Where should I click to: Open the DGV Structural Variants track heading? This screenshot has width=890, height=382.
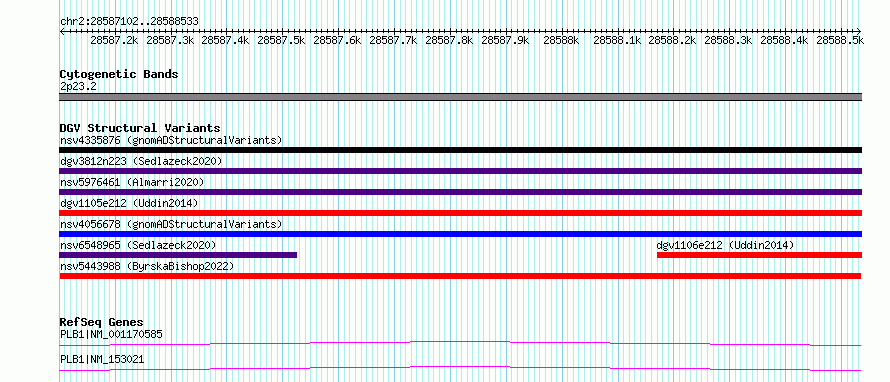point(140,128)
